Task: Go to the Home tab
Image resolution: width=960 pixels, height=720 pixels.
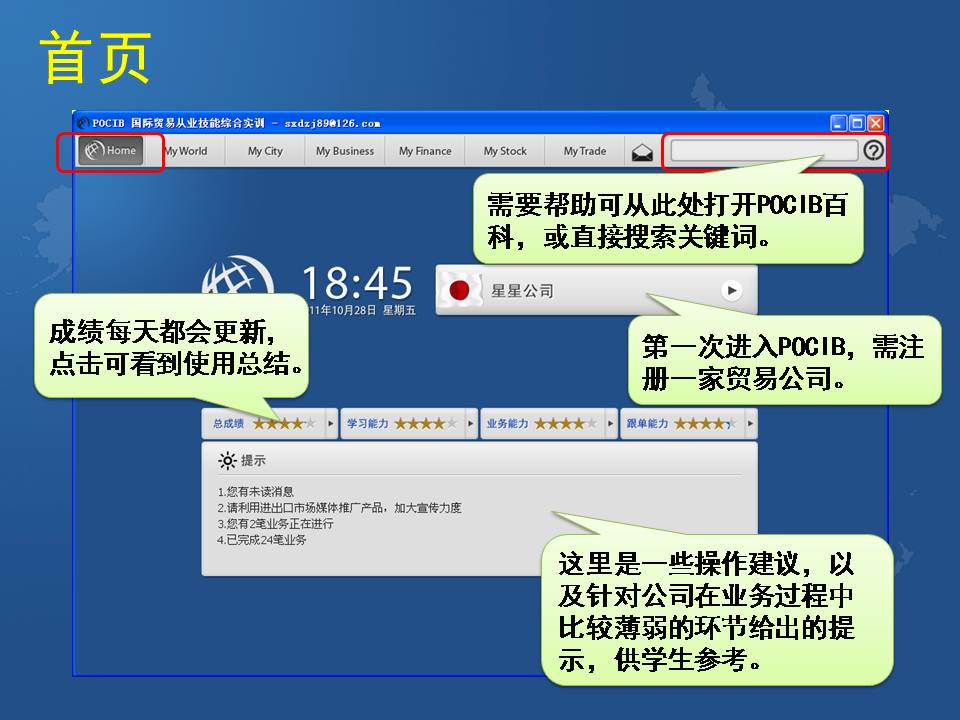Action: [x=111, y=151]
